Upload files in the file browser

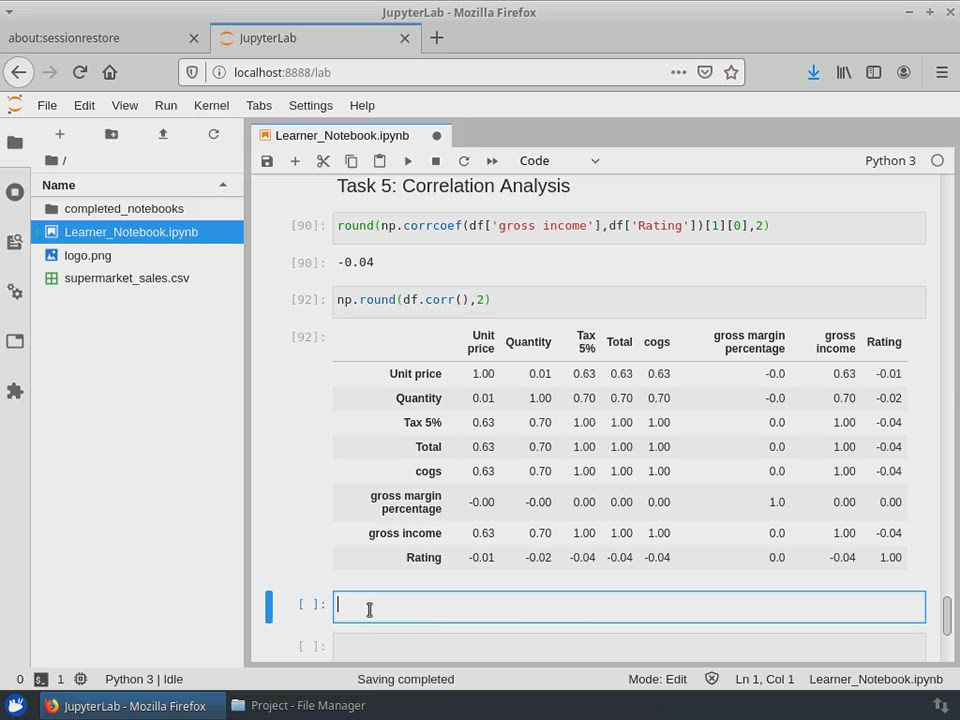[163, 134]
